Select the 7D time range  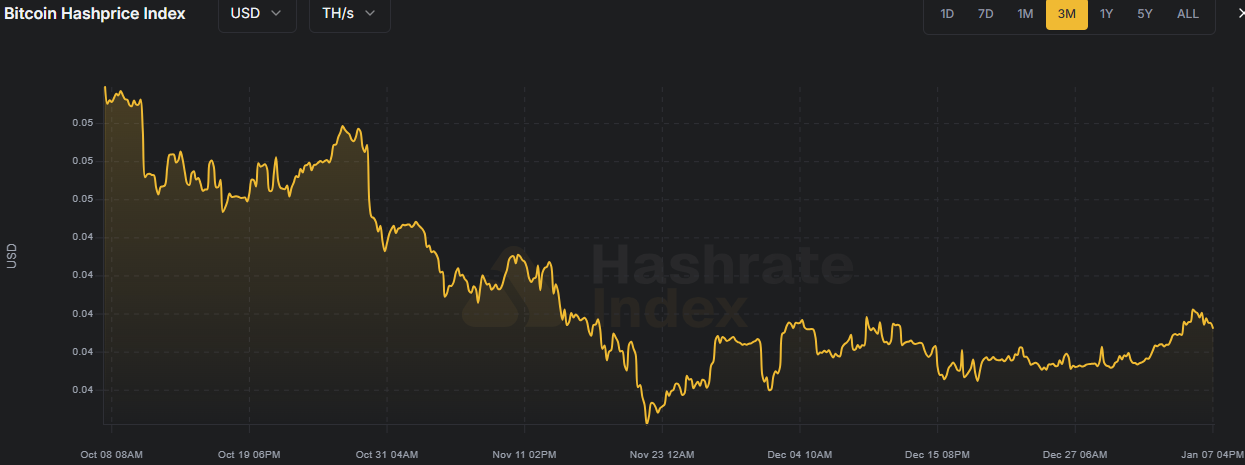tap(985, 14)
